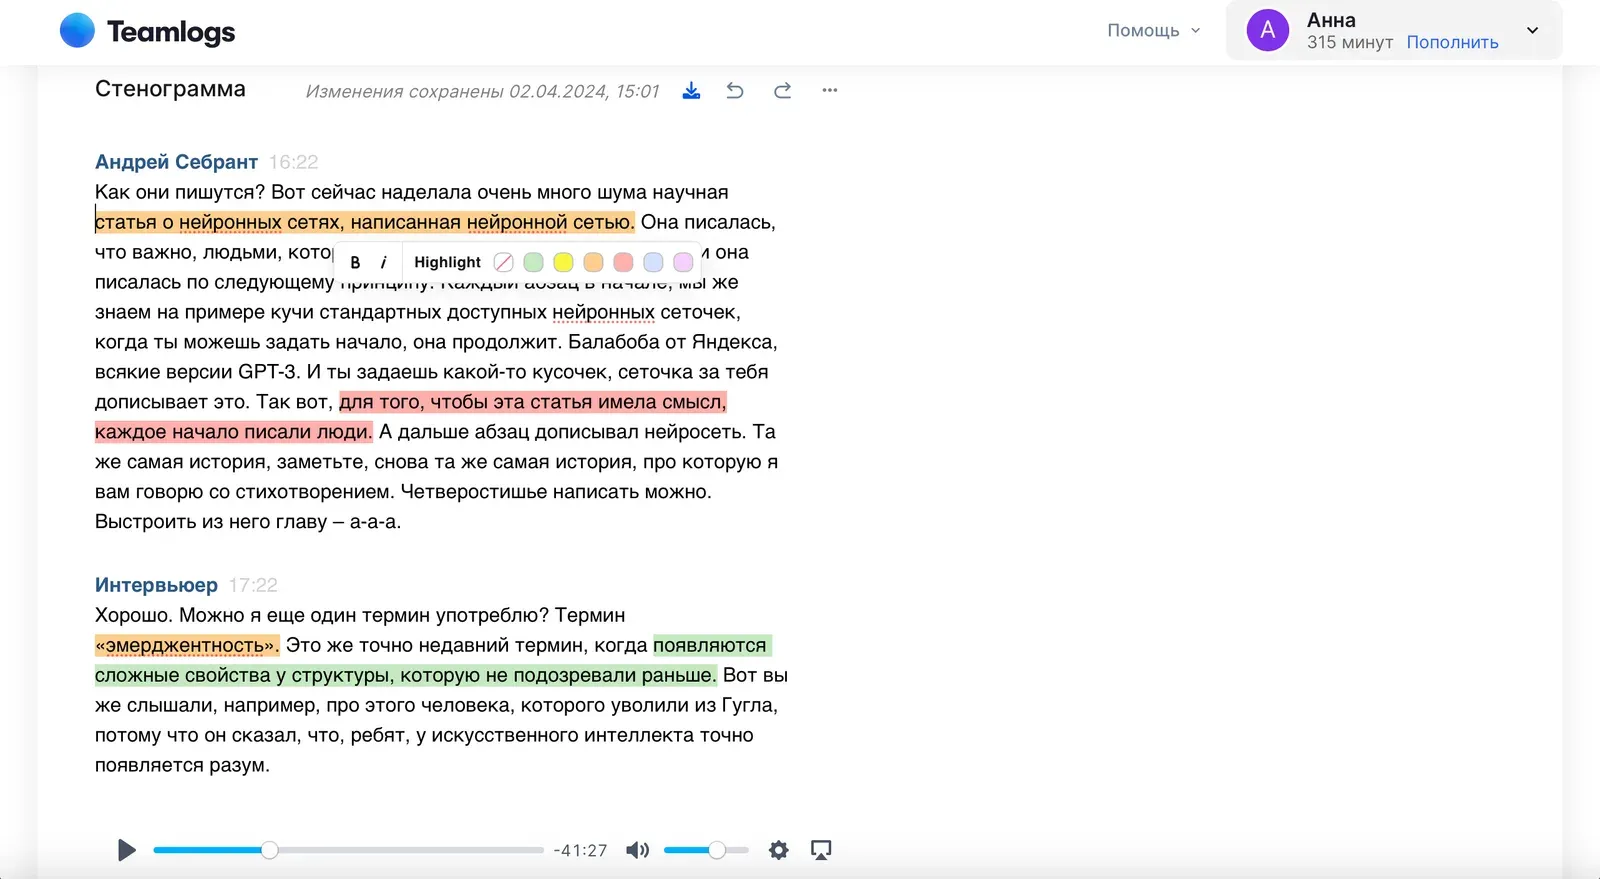Apply bold formatting in popup toolbar

[x=355, y=262]
